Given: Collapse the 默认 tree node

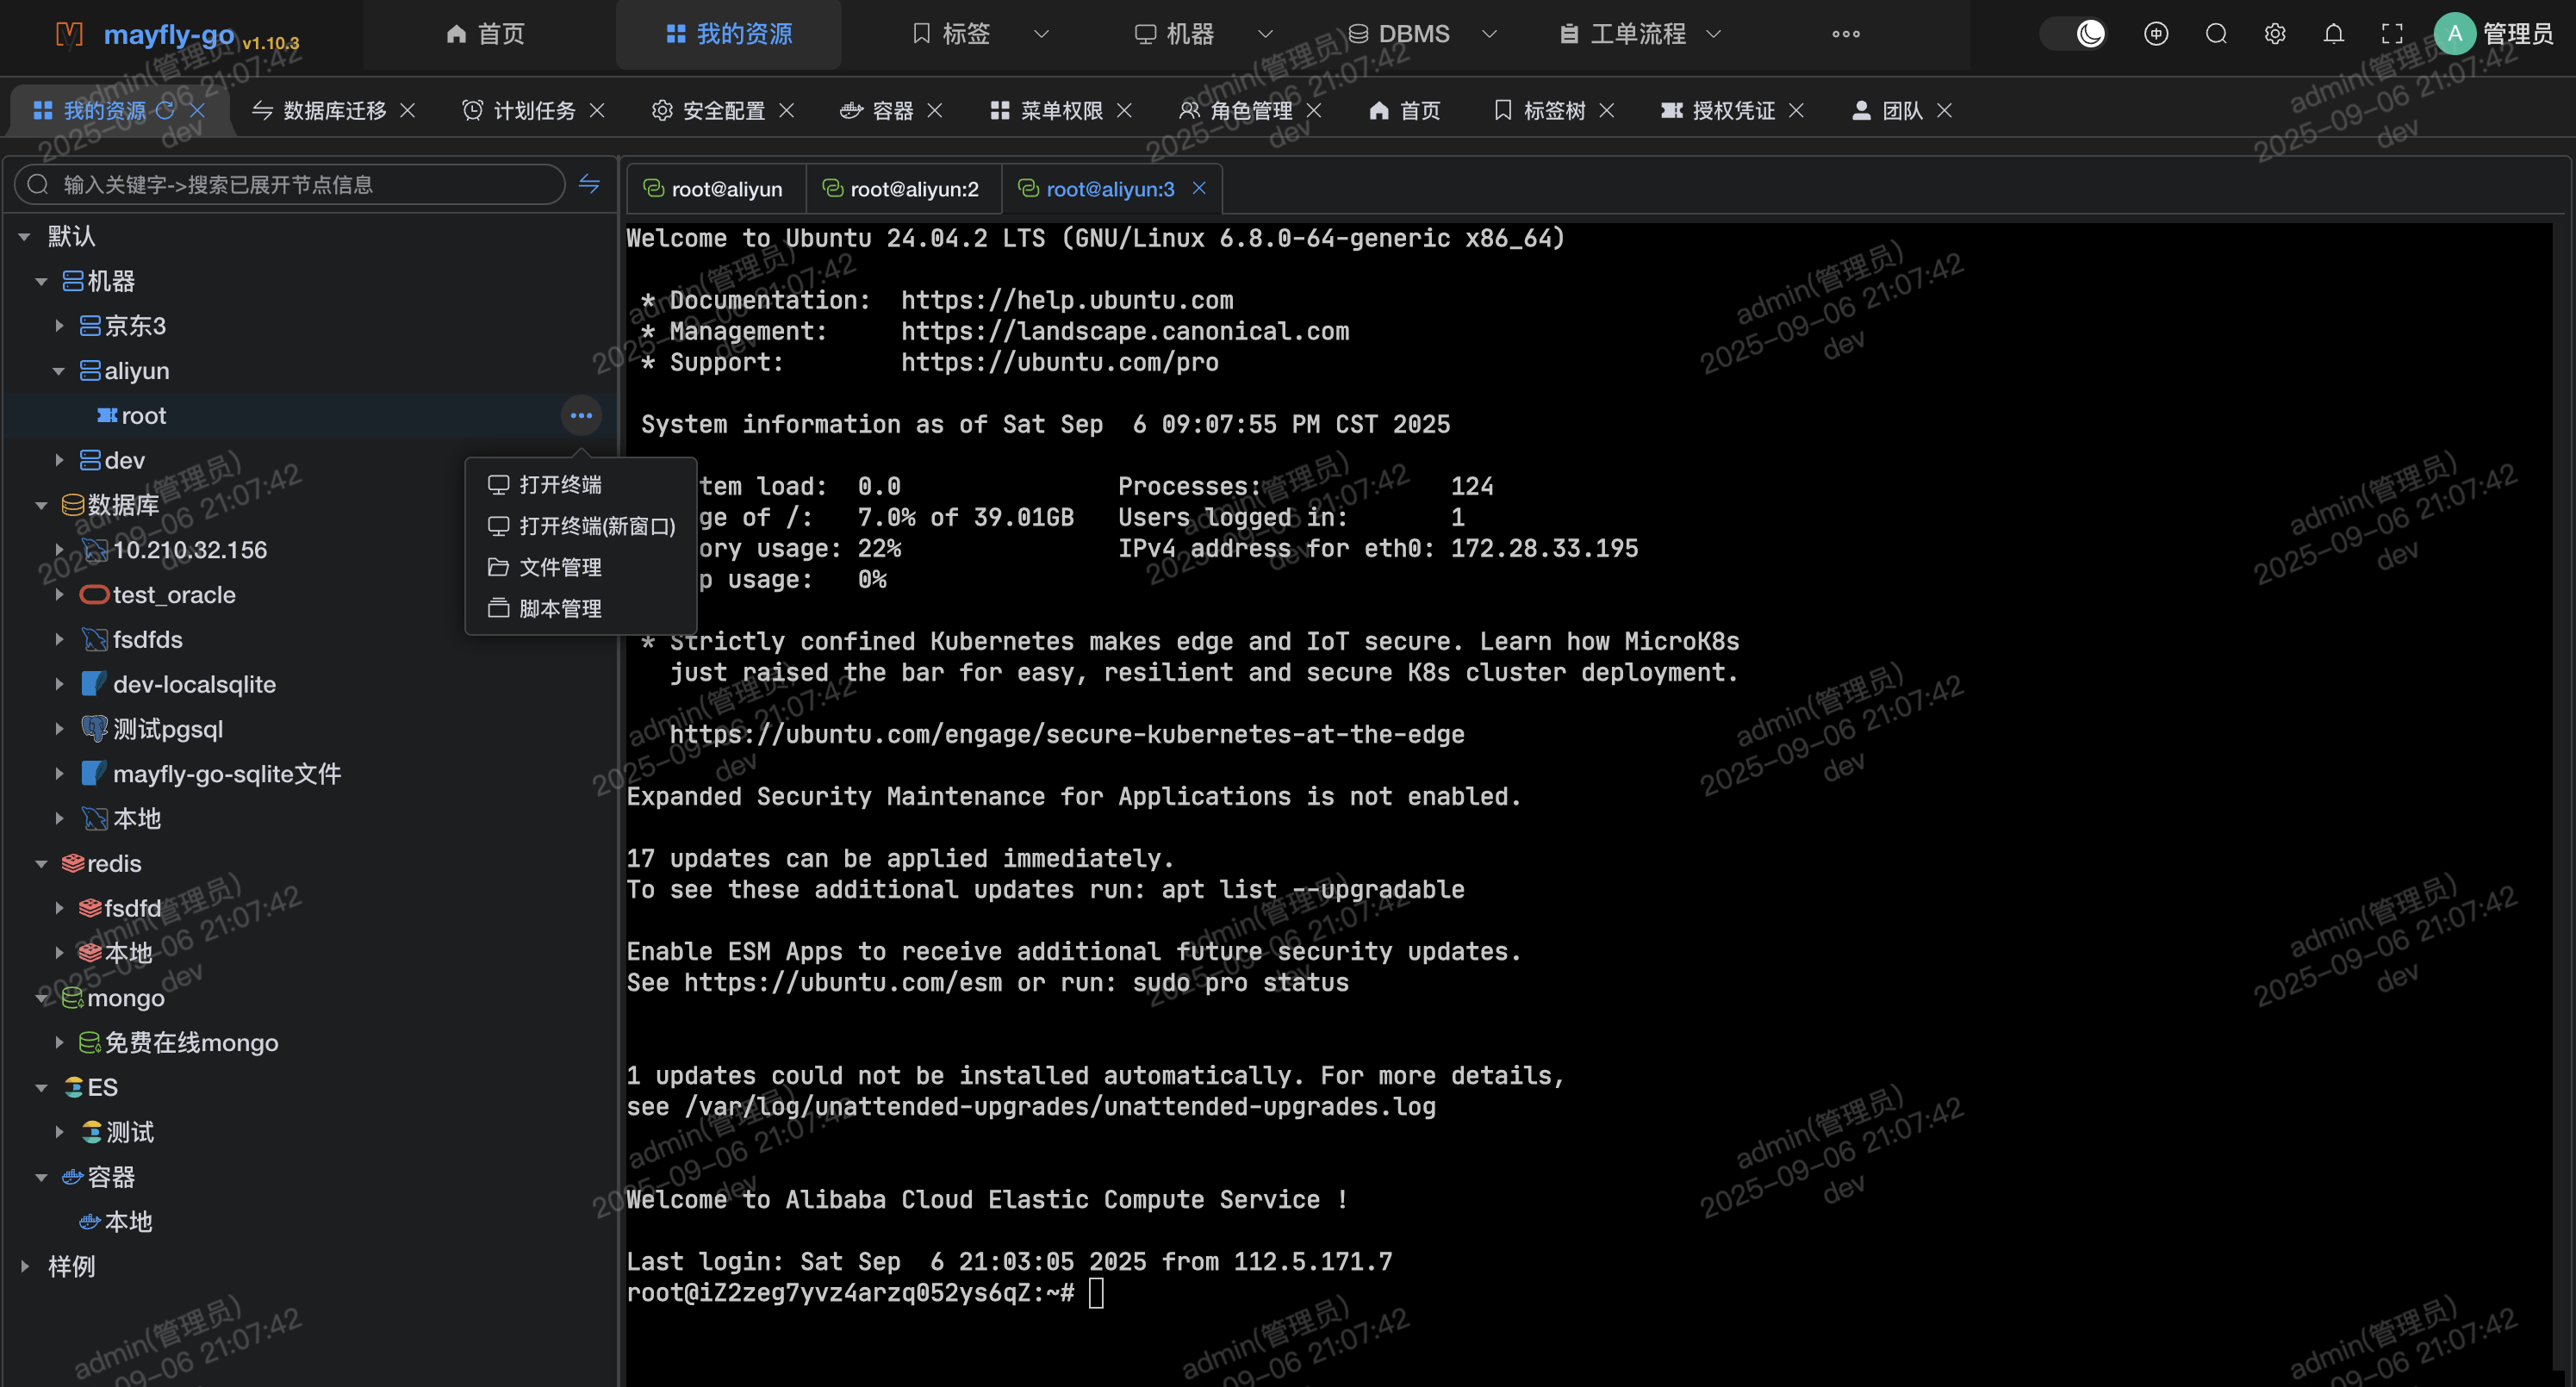Looking at the screenshot, I should 24,237.
